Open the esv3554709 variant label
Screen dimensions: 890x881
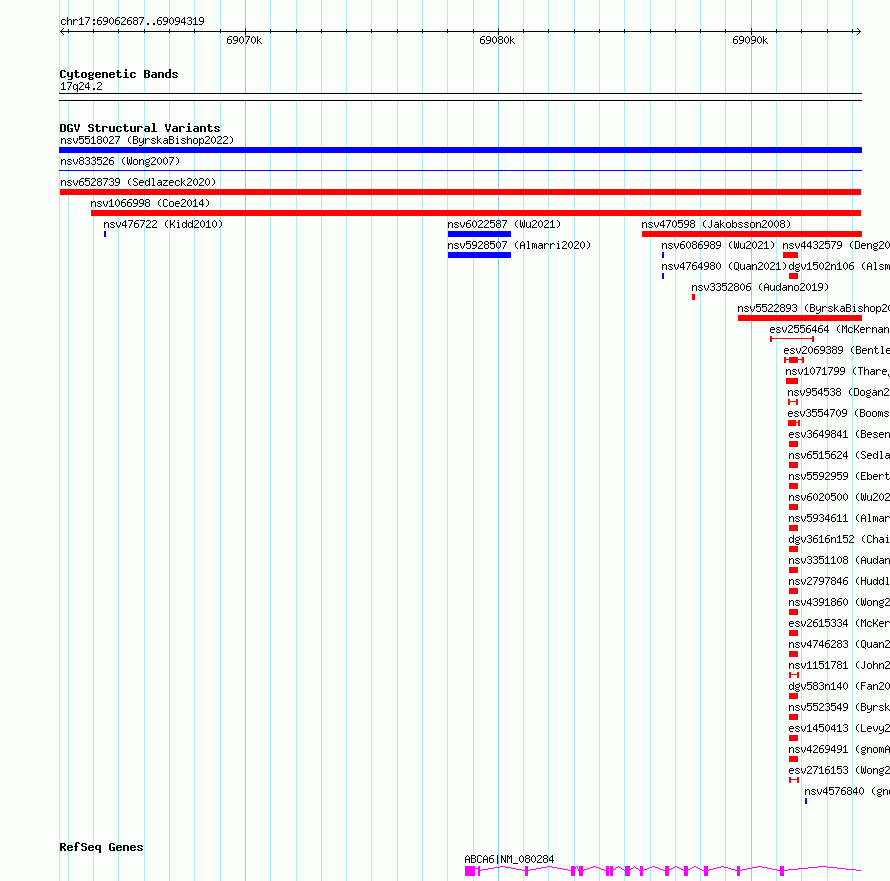point(838,413)
